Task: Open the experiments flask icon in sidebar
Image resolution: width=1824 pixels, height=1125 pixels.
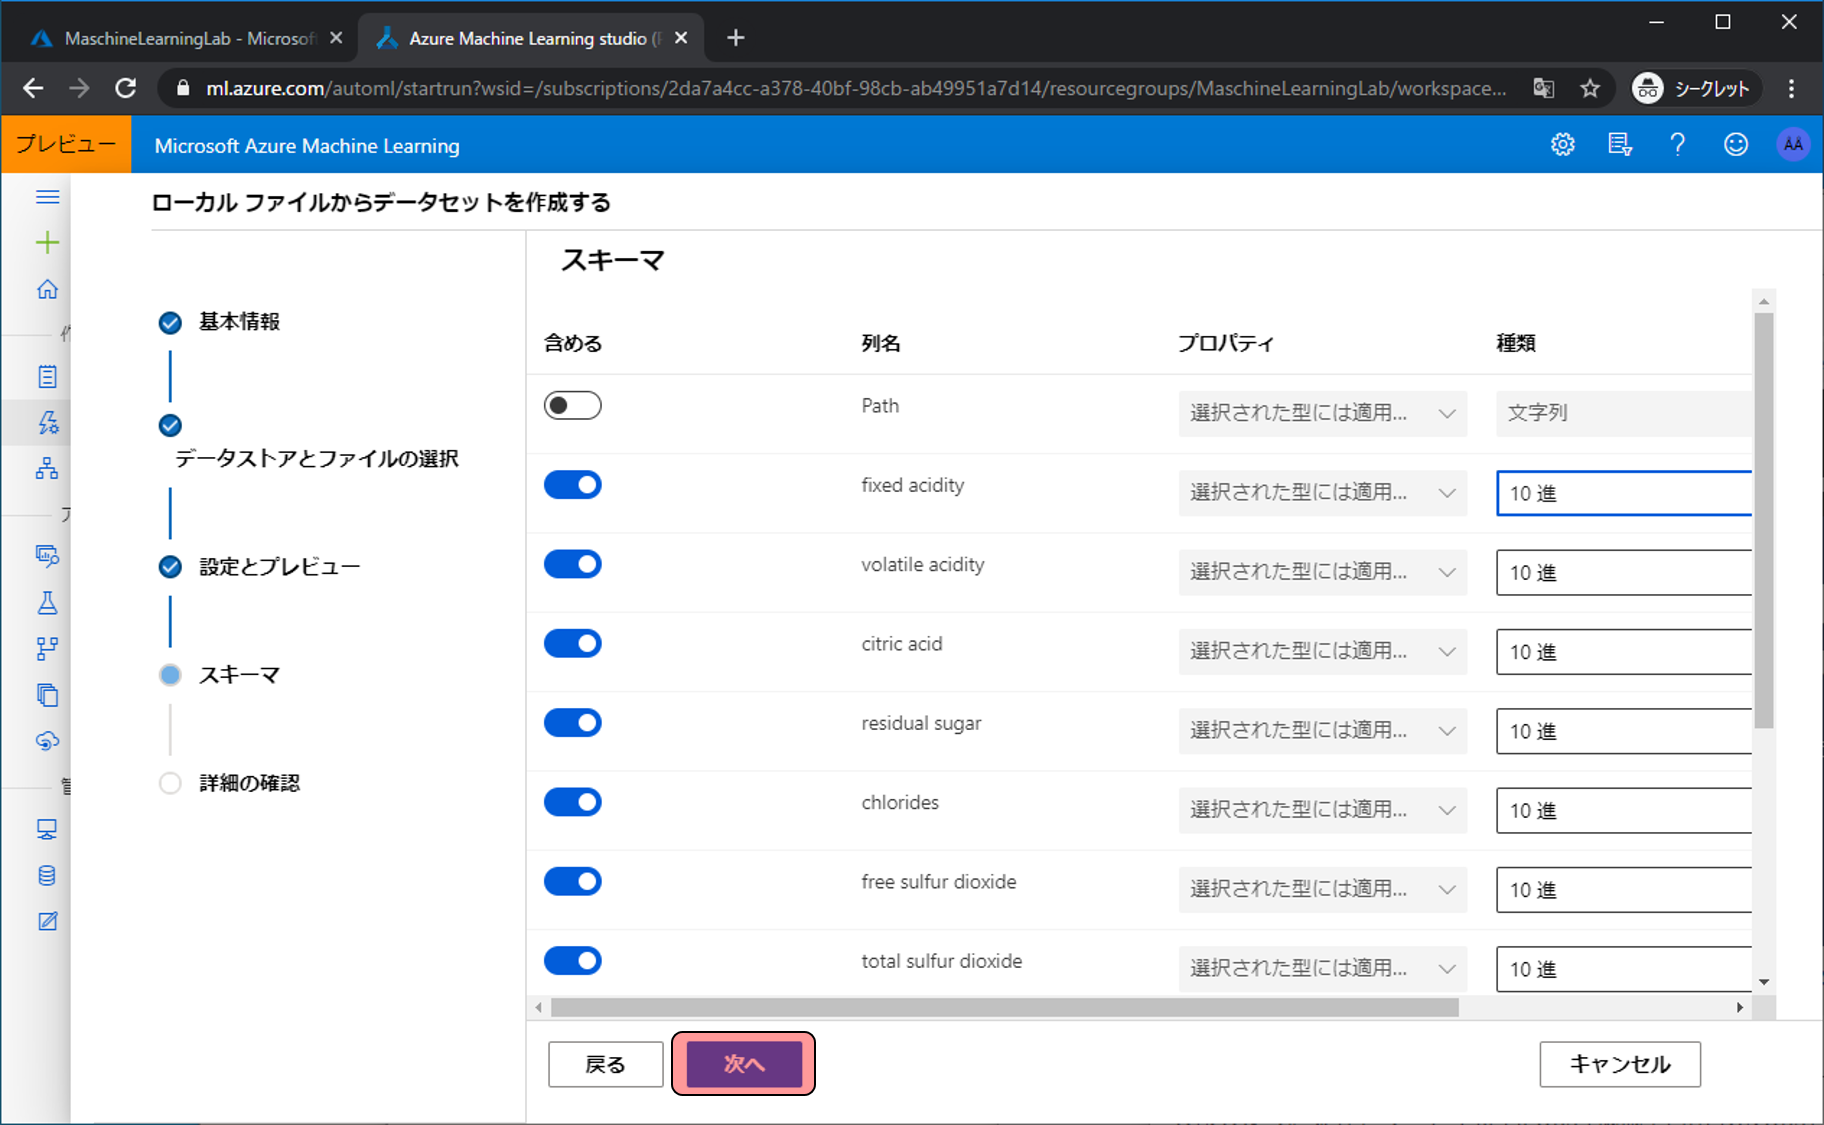Action: click(x=47, y=602)
